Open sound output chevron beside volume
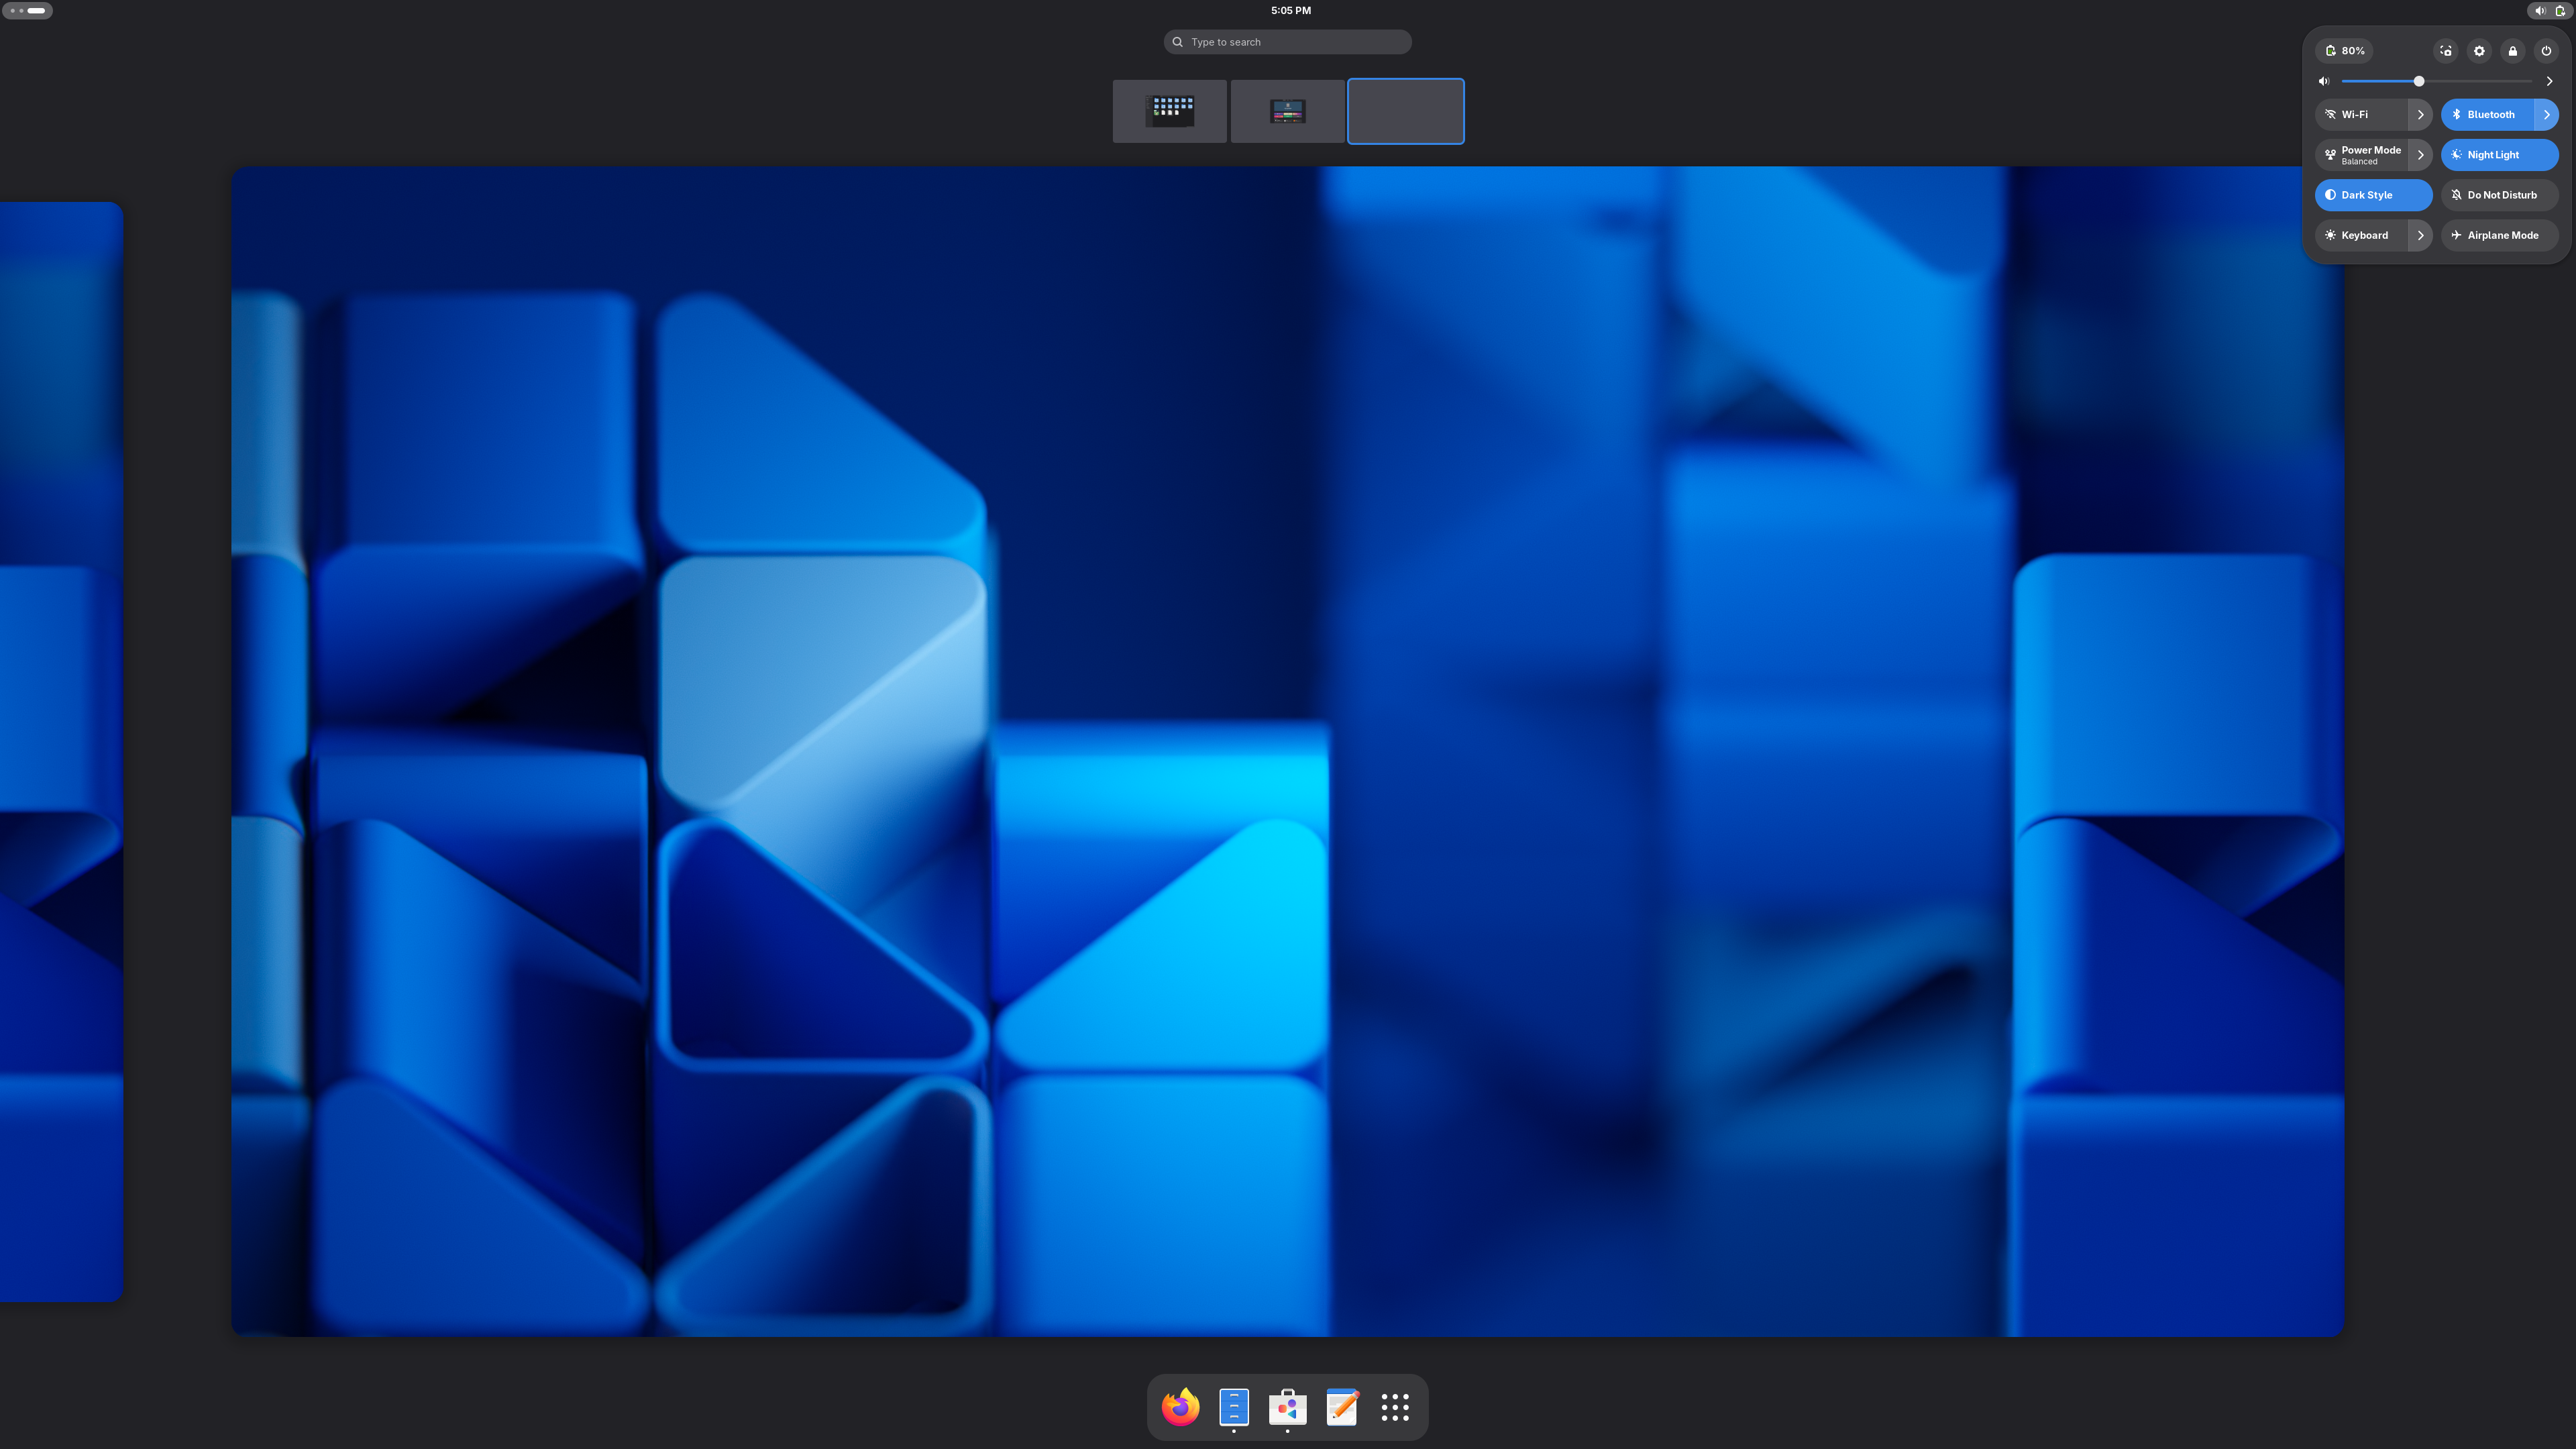 [x=2549, y=81]
